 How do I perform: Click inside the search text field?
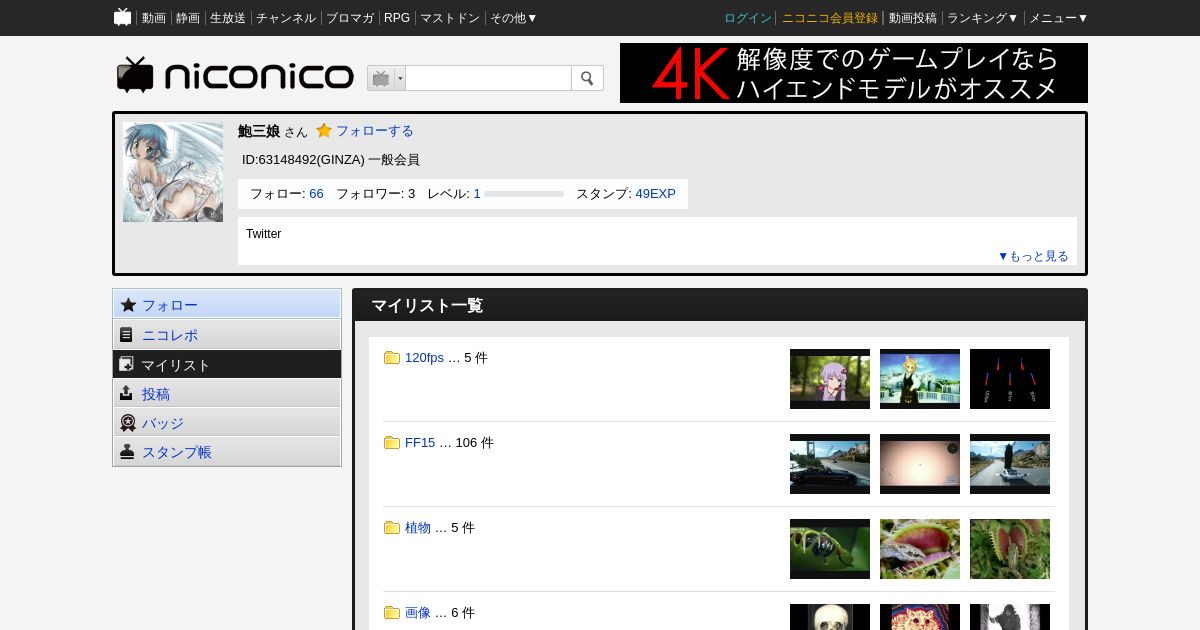click(x=488, y=78)
